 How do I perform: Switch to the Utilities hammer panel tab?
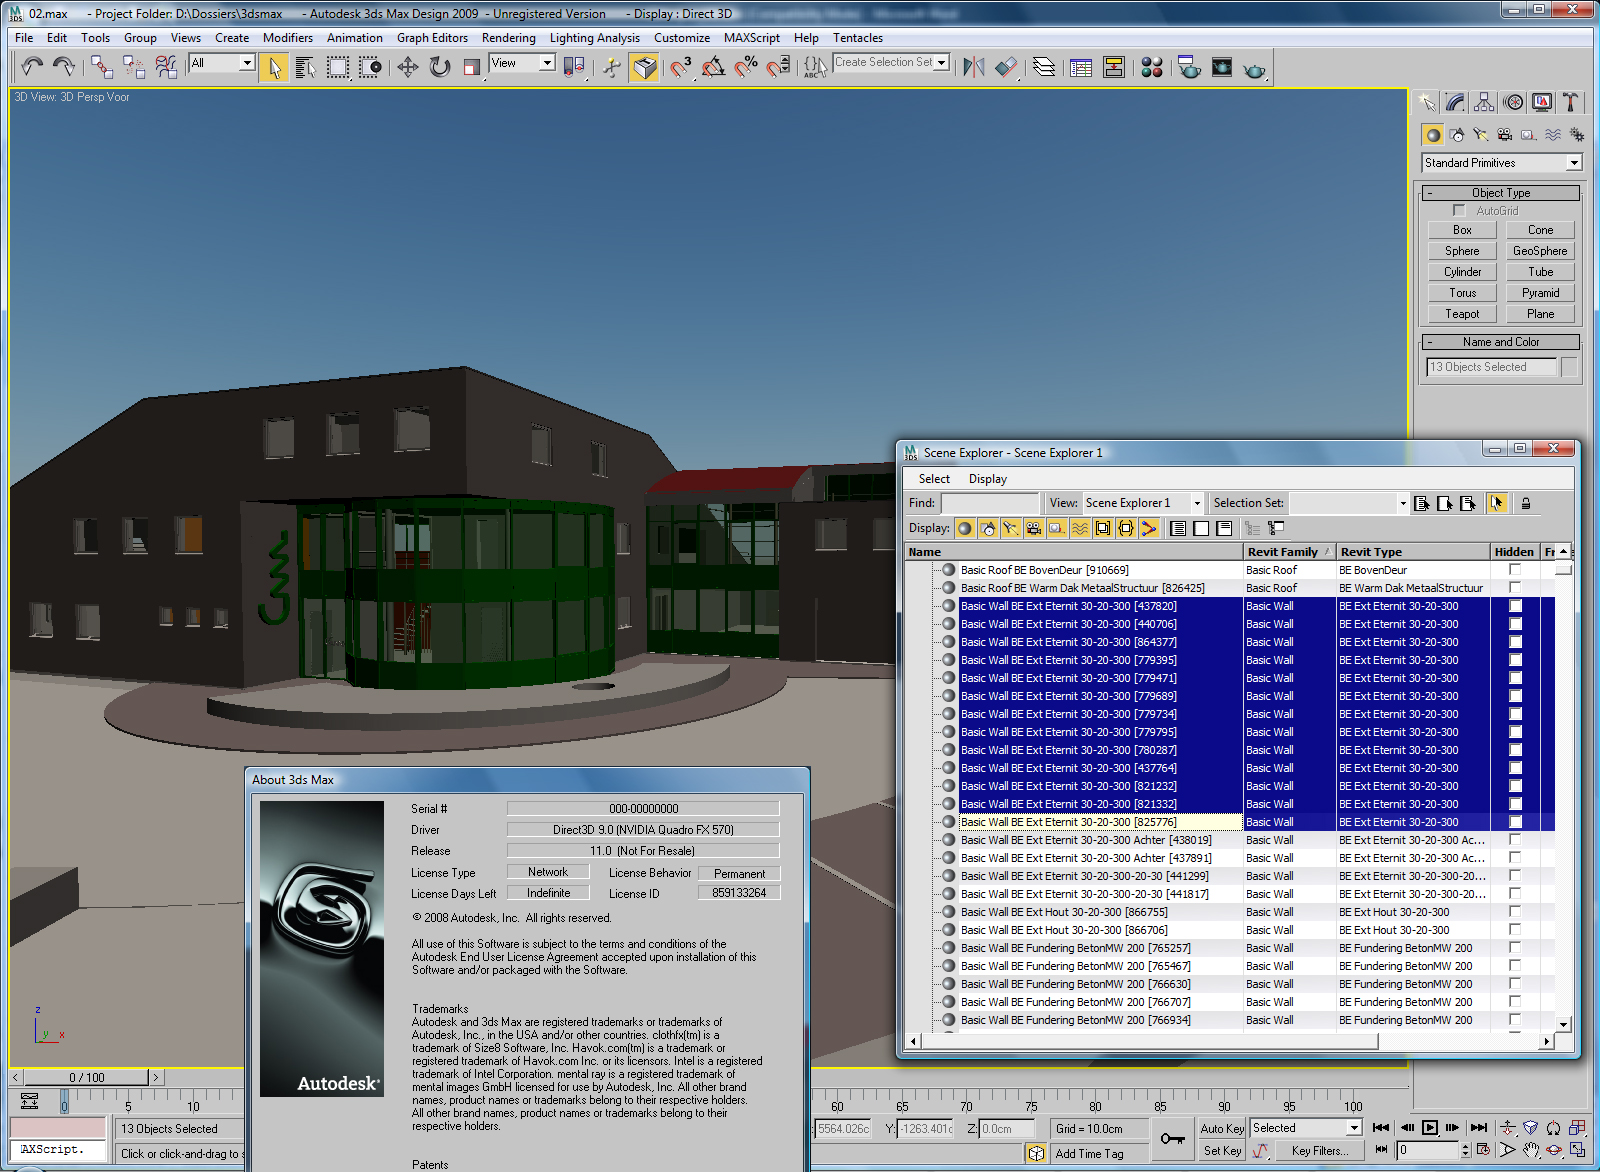(x=1570, y=102)
